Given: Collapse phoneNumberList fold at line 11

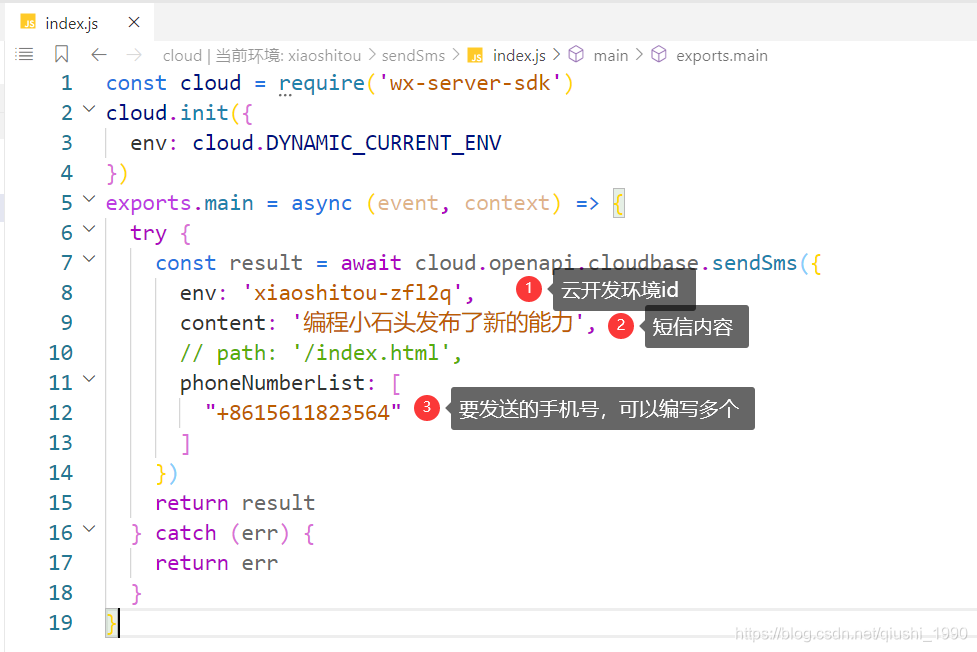Looking at the screenshot, I should click(x=89, y=378).
